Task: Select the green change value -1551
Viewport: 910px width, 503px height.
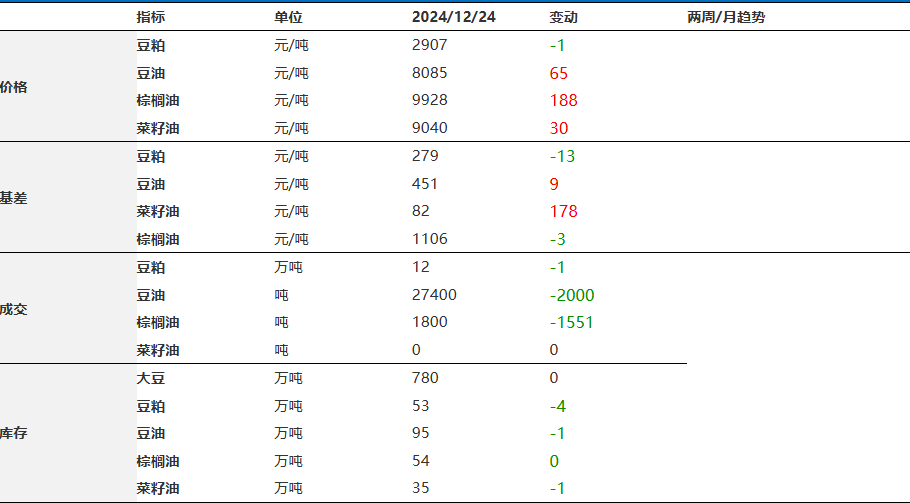Action: [x=572, y=323]
